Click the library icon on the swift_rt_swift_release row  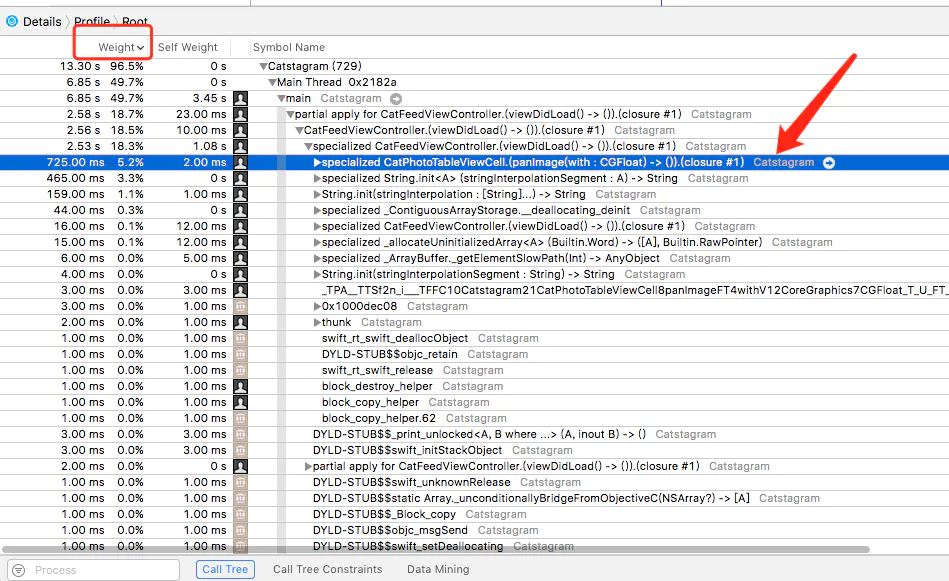click(241, 370)
